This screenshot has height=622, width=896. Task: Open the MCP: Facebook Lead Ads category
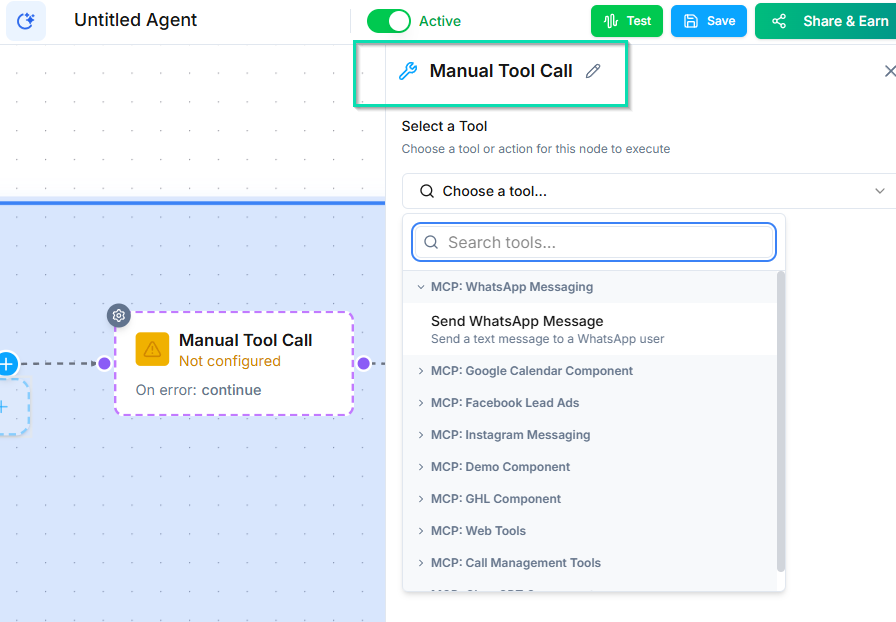pos(504,402)
